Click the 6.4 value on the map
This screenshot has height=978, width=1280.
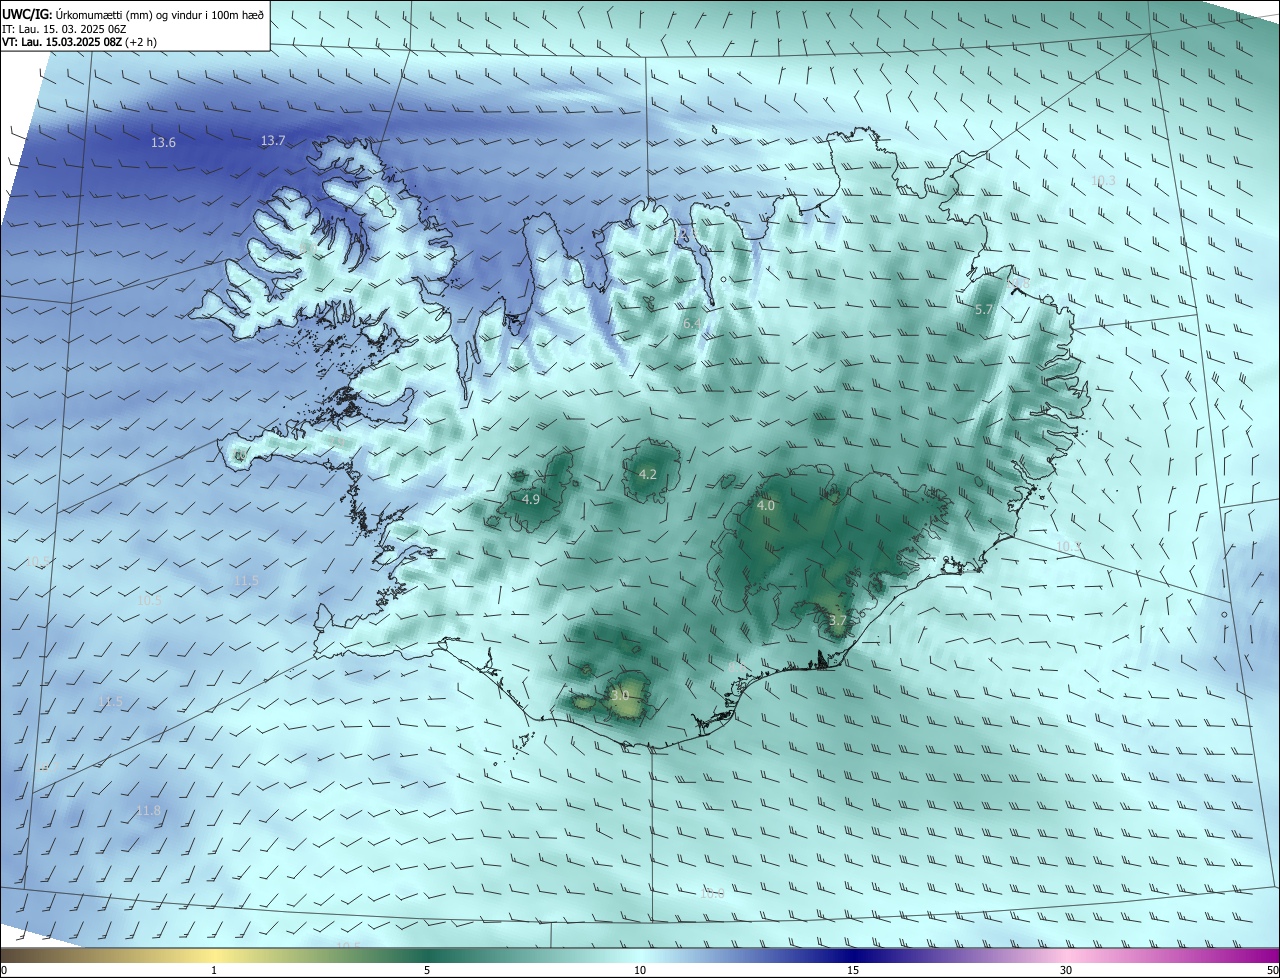692,324
